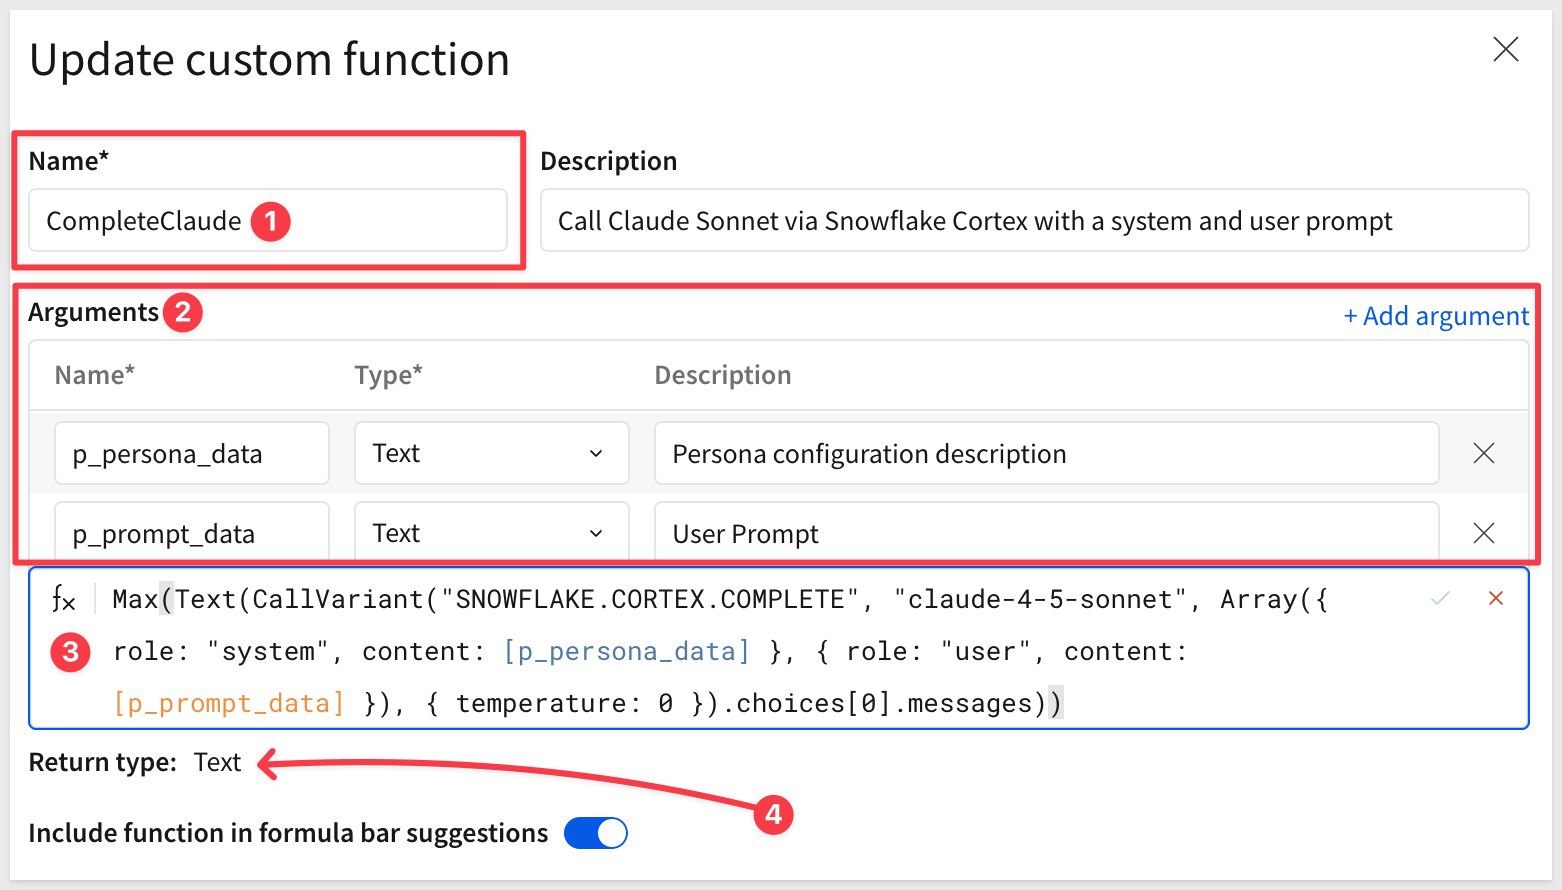Click the p_prompt_data name field
The width and height of the screenshot is (1562, 890).
(x=191, y=534)
